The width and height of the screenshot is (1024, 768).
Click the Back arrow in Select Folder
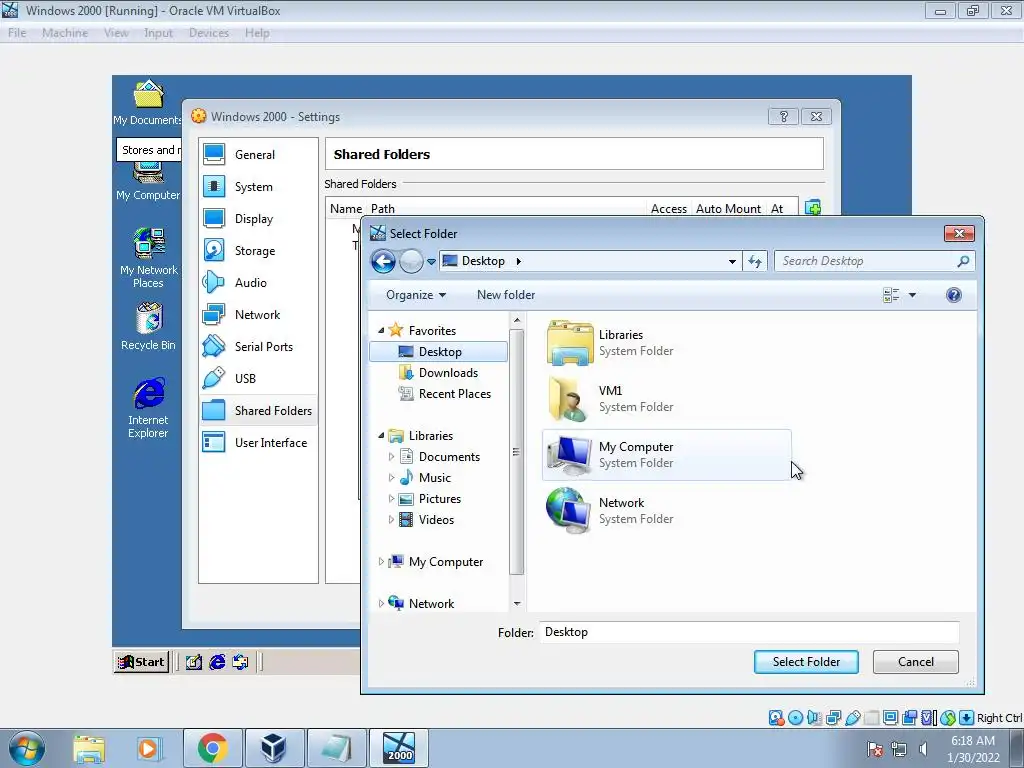point(383,261)
